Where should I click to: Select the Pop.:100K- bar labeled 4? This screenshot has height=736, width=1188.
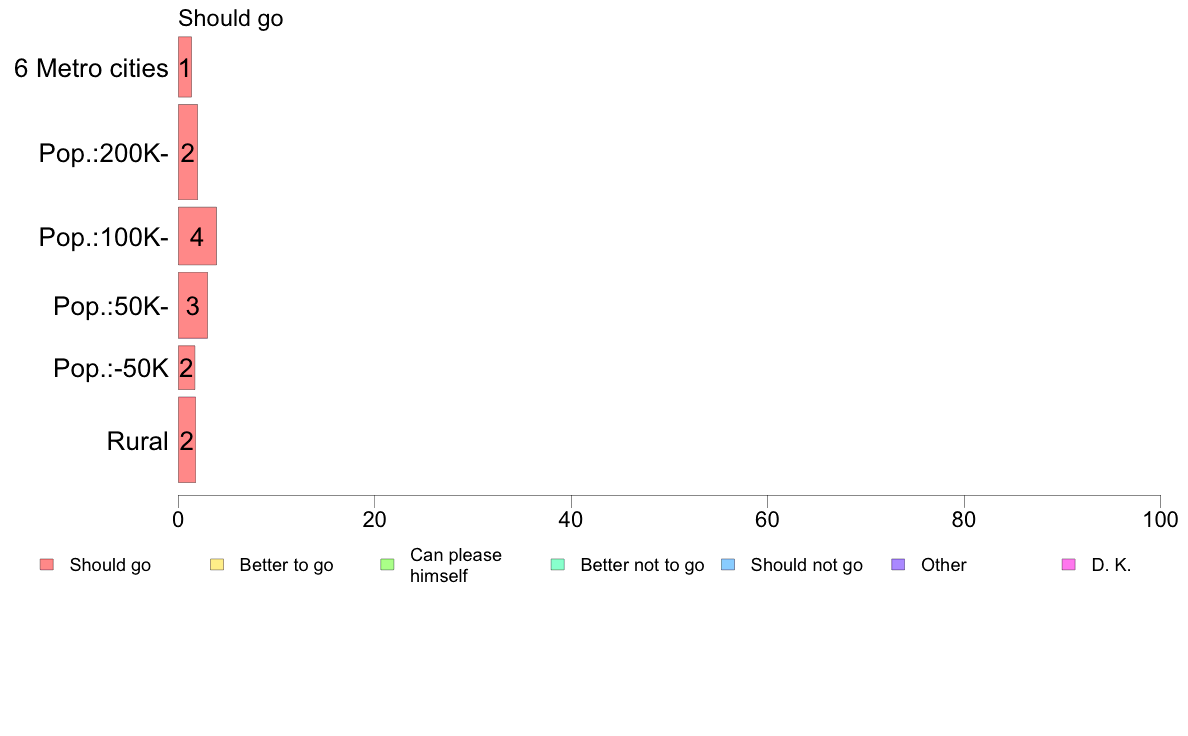coord(197,236)
